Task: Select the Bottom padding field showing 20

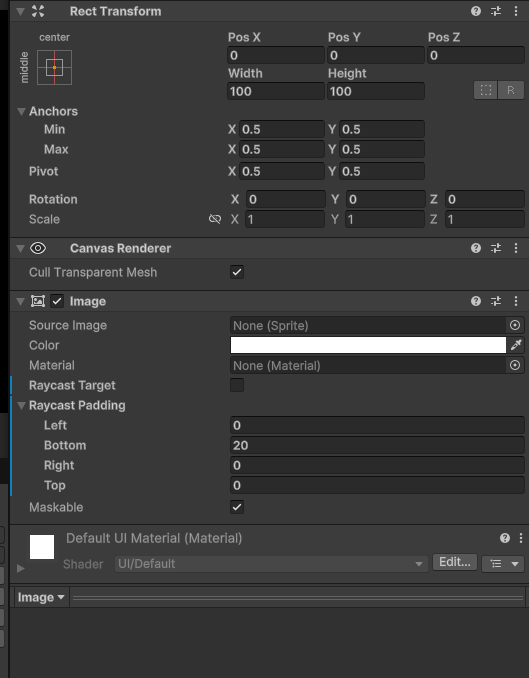Action: (377, 445)
